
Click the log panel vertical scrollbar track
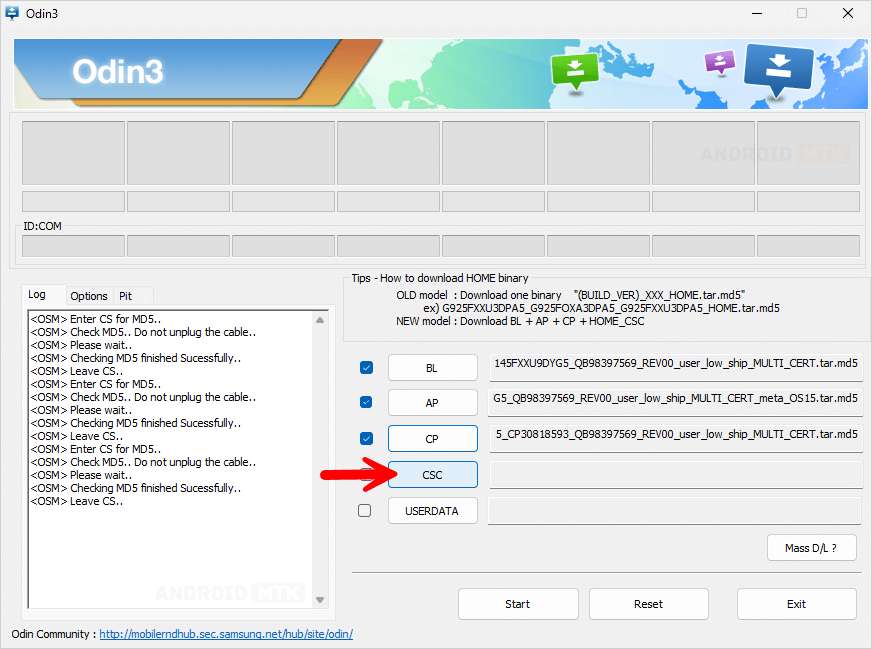(x=320, y=460)
